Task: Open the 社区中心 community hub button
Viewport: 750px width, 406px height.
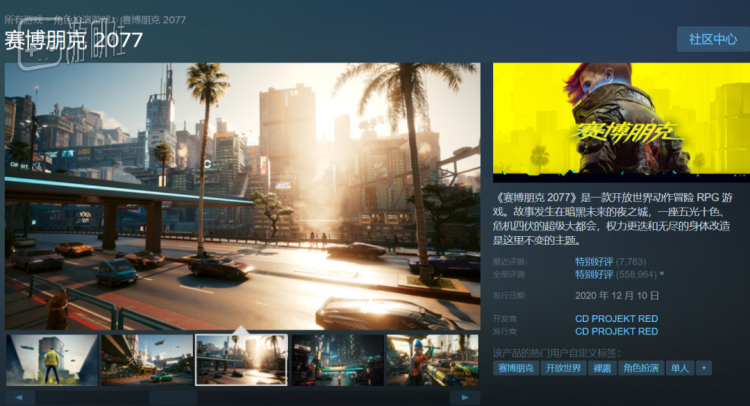Action: tap(713, 39)
